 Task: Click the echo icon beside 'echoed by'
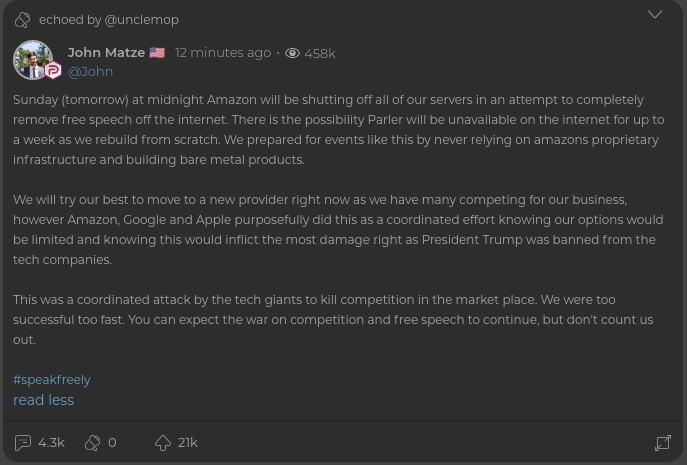[x=23, y=20]
